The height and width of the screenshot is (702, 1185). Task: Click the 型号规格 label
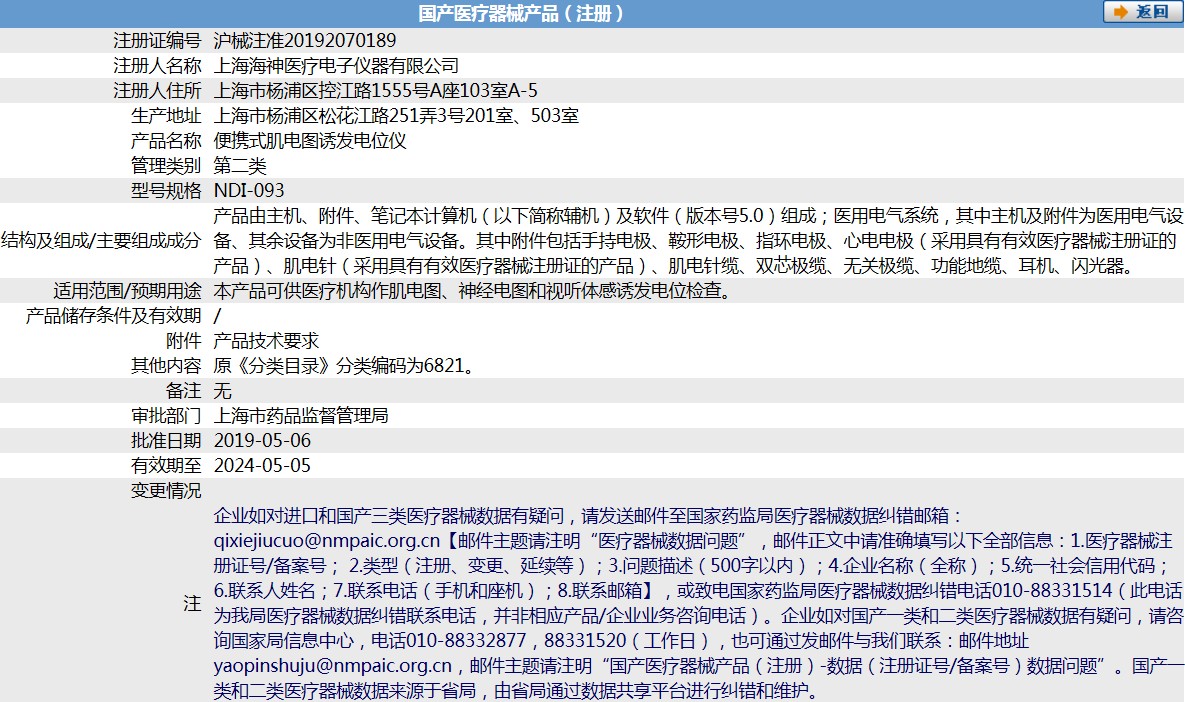pos(166,190)
